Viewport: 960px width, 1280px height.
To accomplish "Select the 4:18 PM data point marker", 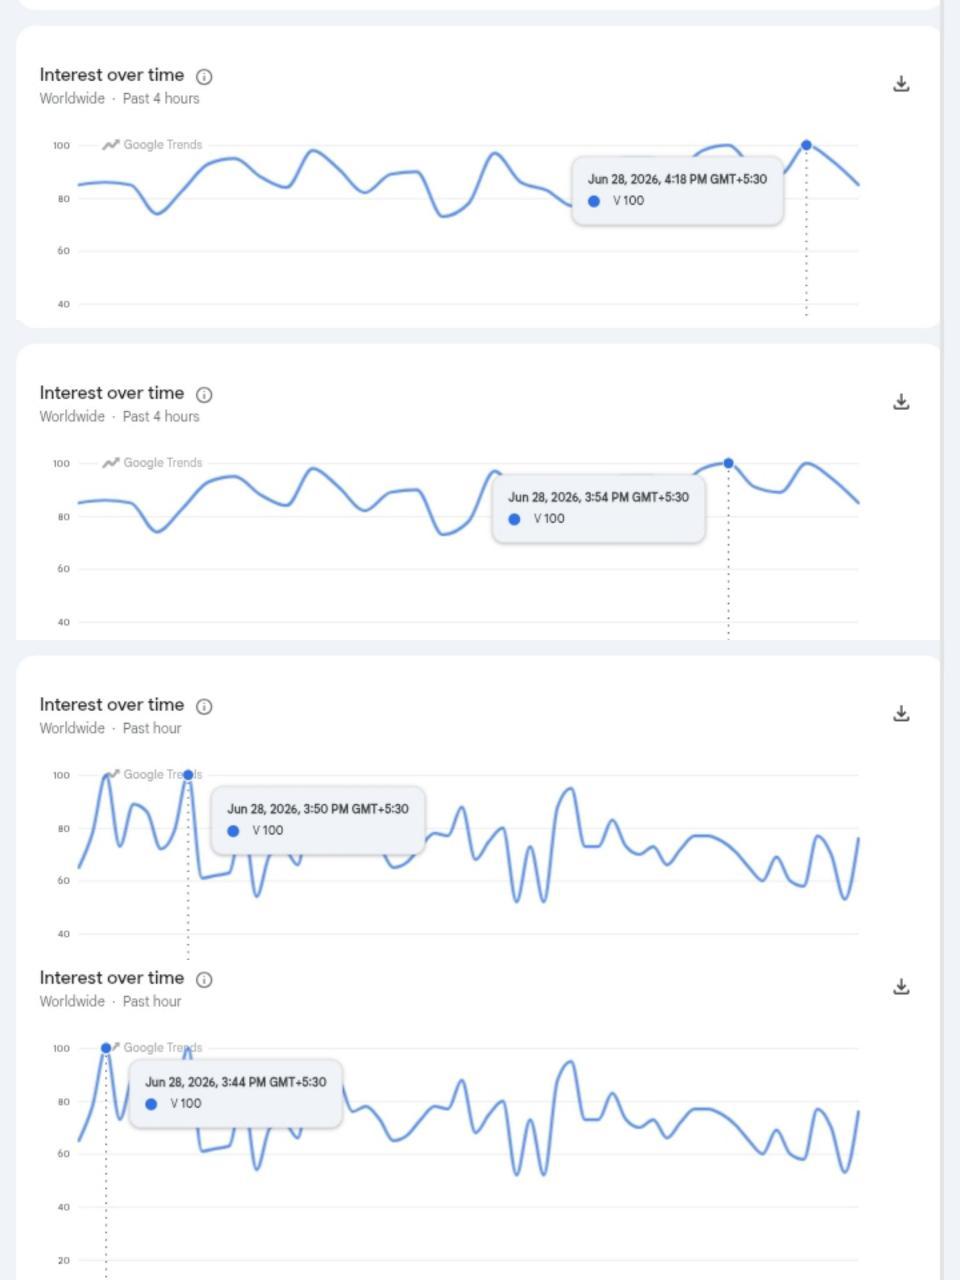I will click(807, 145).
